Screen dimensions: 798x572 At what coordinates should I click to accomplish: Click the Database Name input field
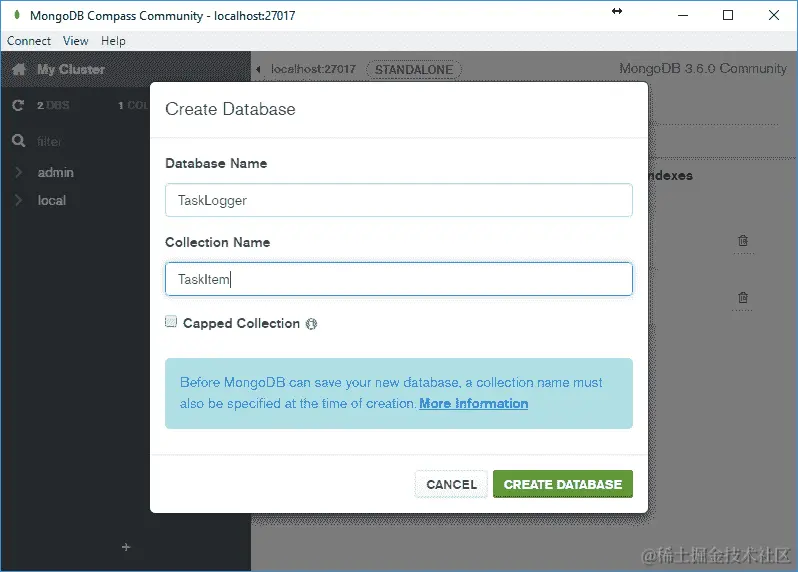[x=399, y=200]
